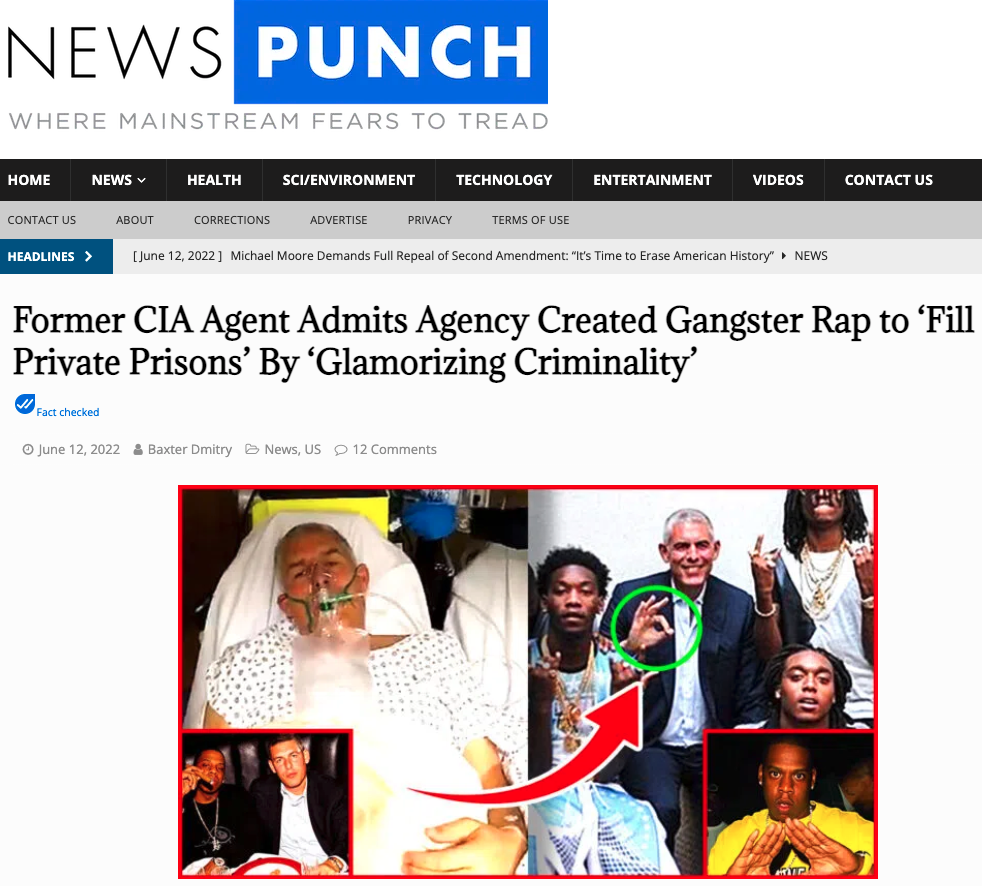Click the Fact checked label

pyautogui.click(x=68, y=412)
